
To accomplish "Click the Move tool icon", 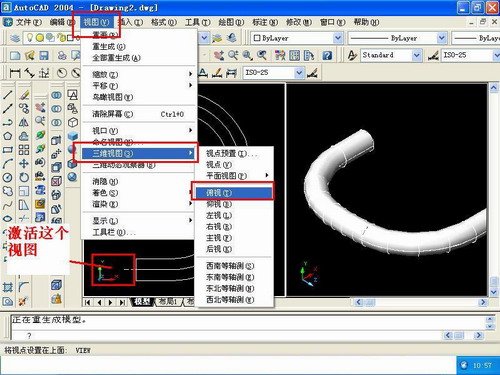I will (24, 163).
